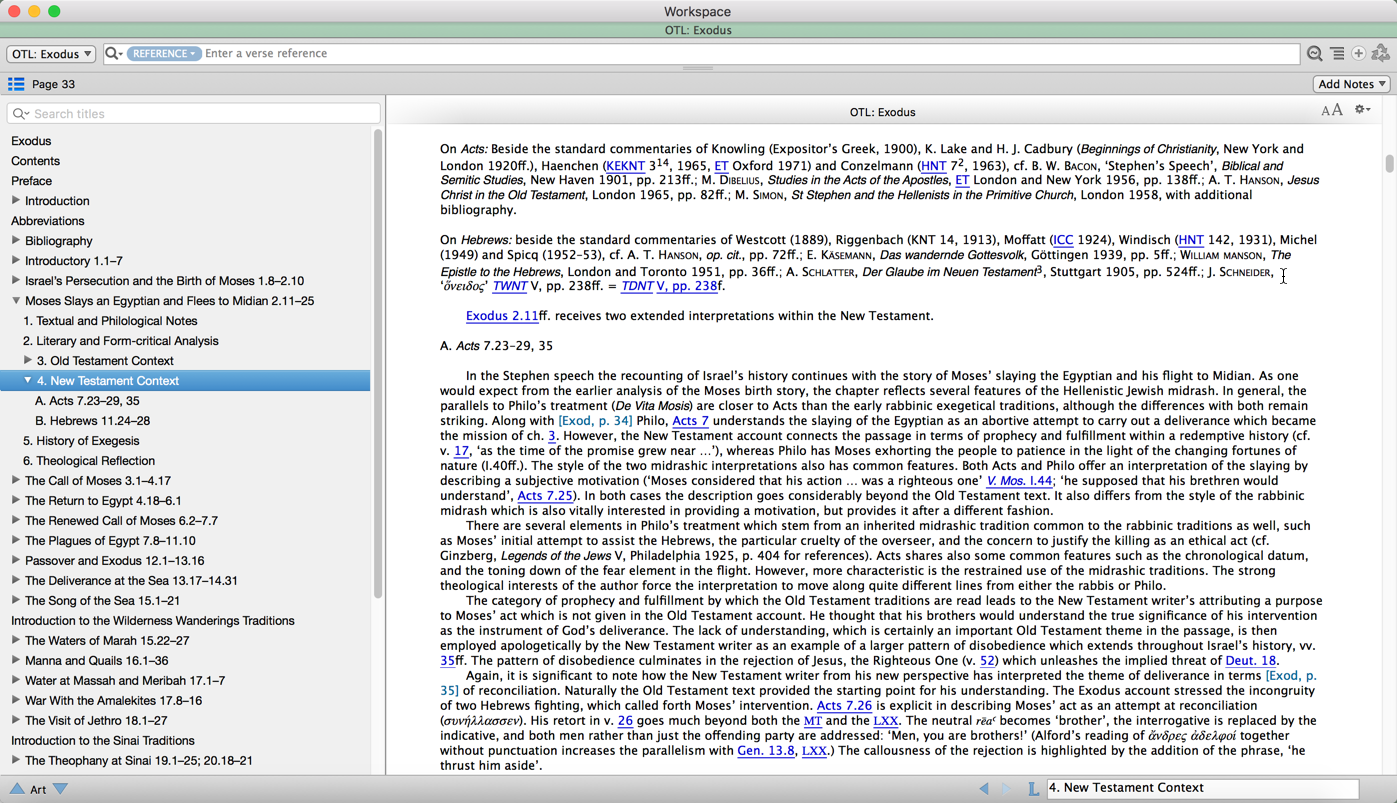Open the REFERENCE search type dropdown

164,54
